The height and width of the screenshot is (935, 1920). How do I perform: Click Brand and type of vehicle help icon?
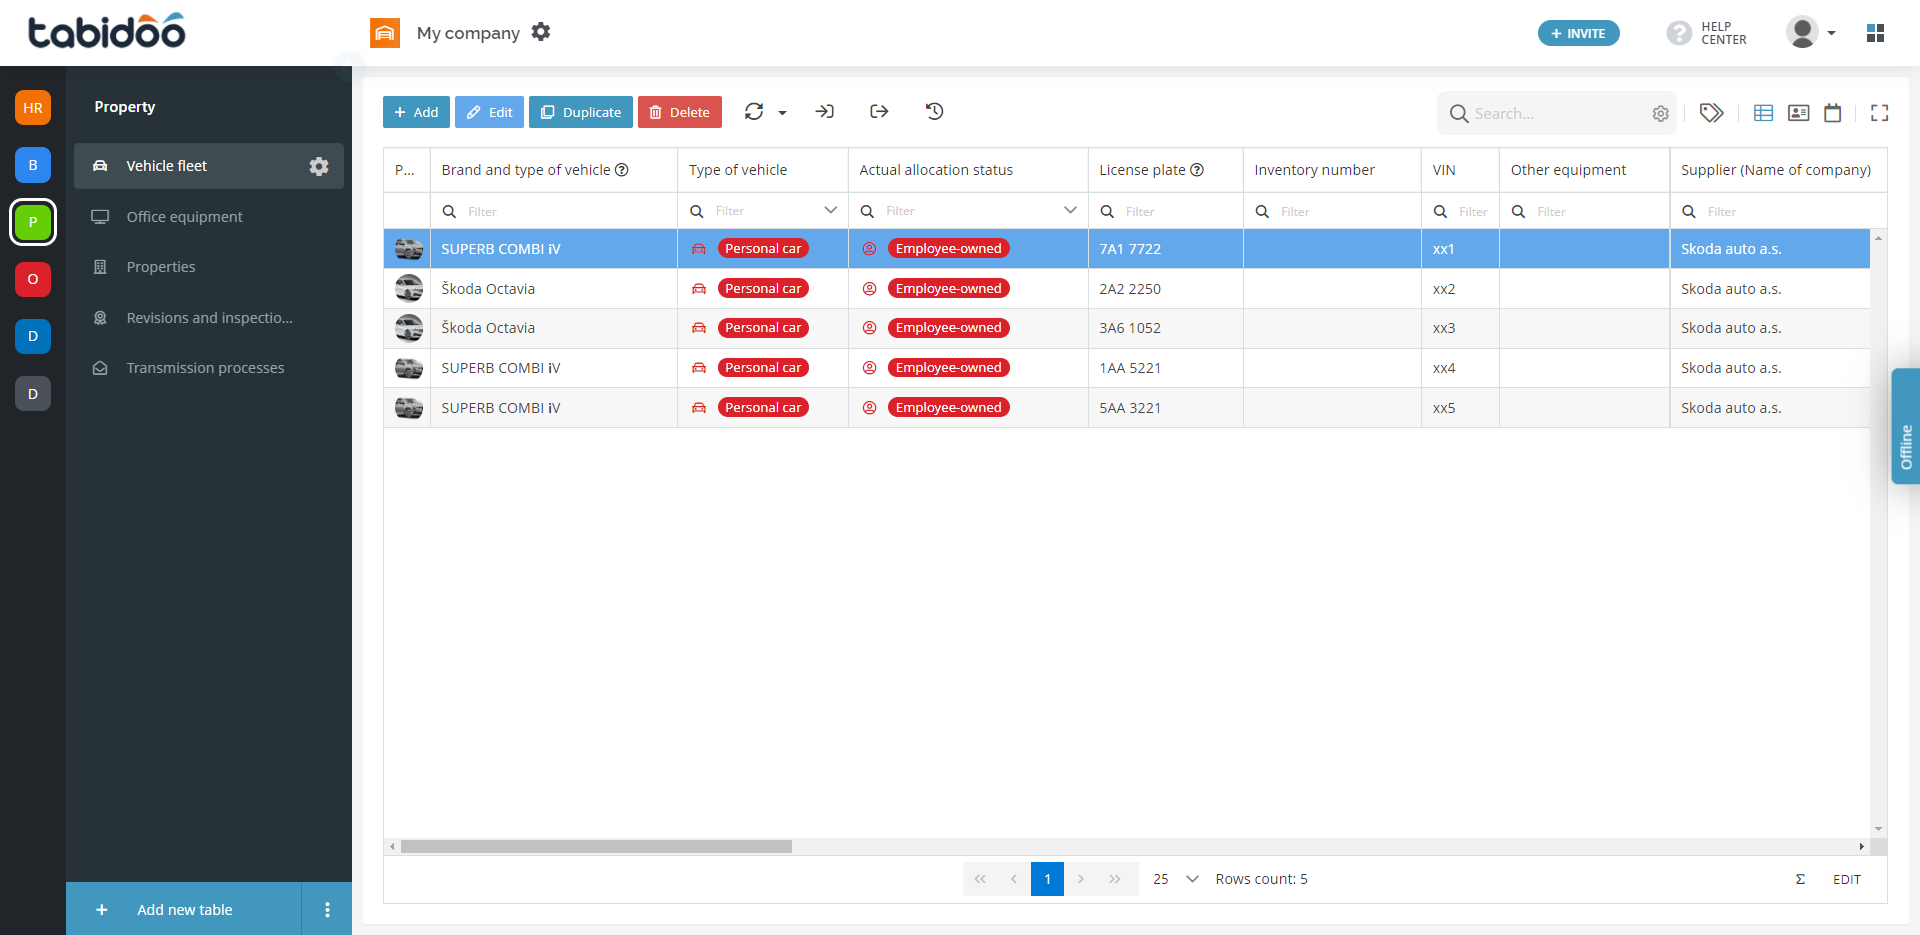pyautogui.click(x=622, y=170)
